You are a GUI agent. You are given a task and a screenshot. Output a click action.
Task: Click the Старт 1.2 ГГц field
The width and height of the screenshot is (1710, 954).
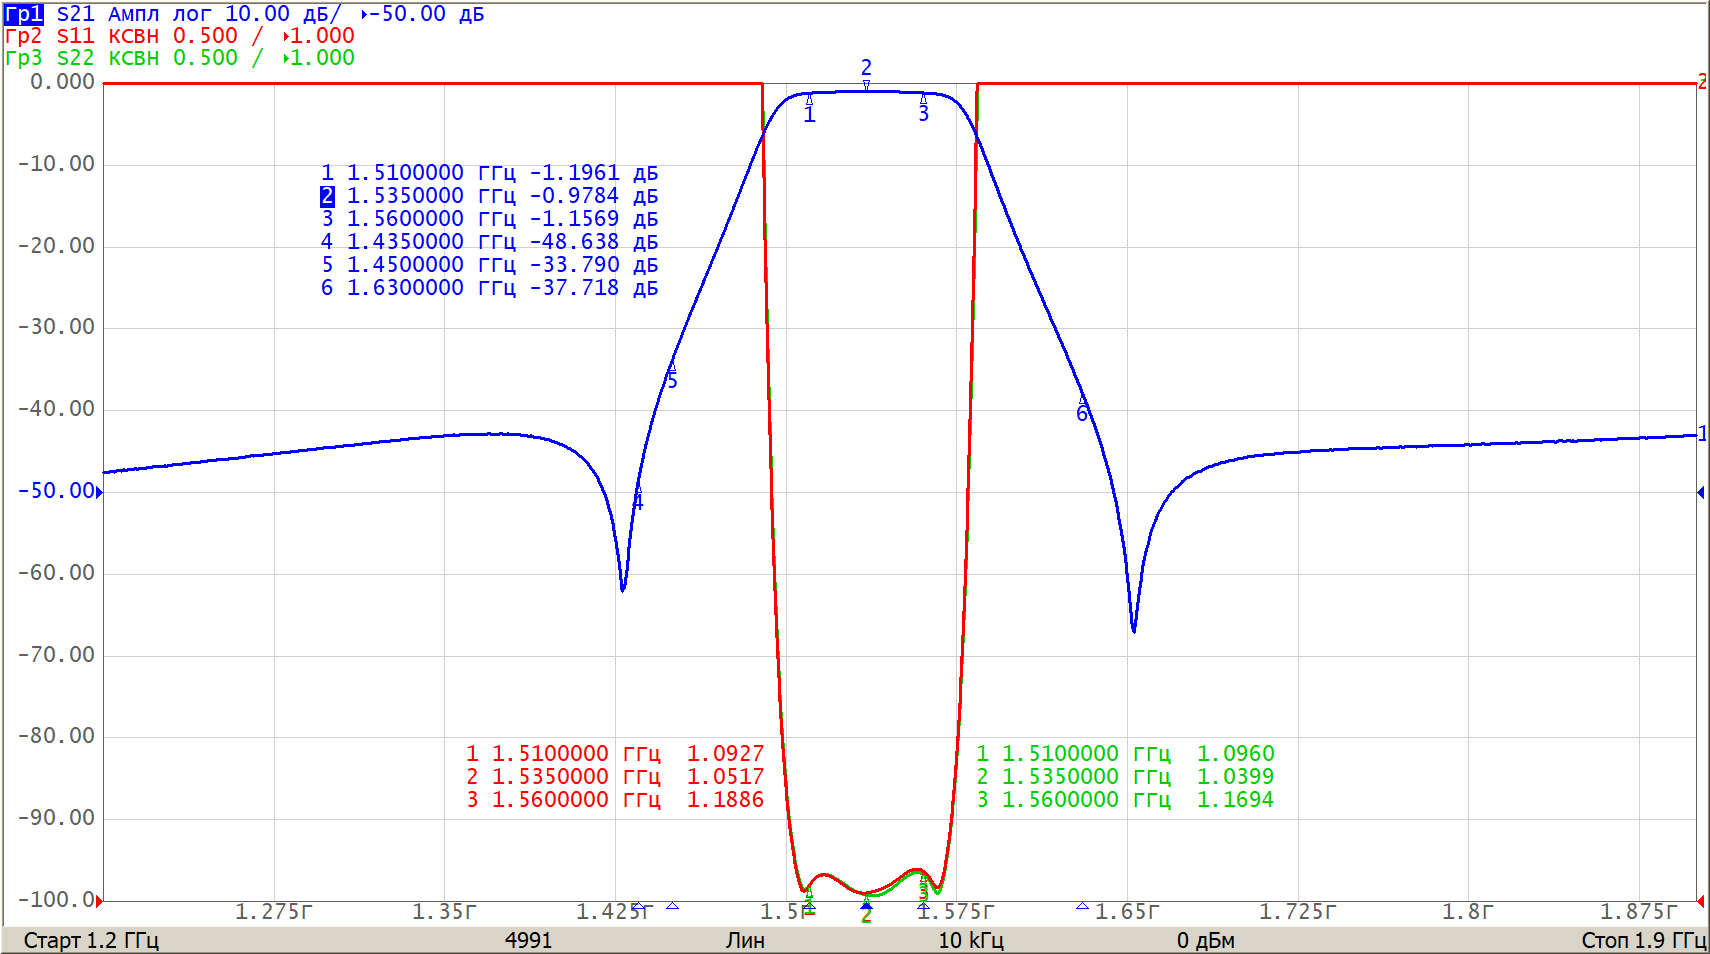click(91, 940)
